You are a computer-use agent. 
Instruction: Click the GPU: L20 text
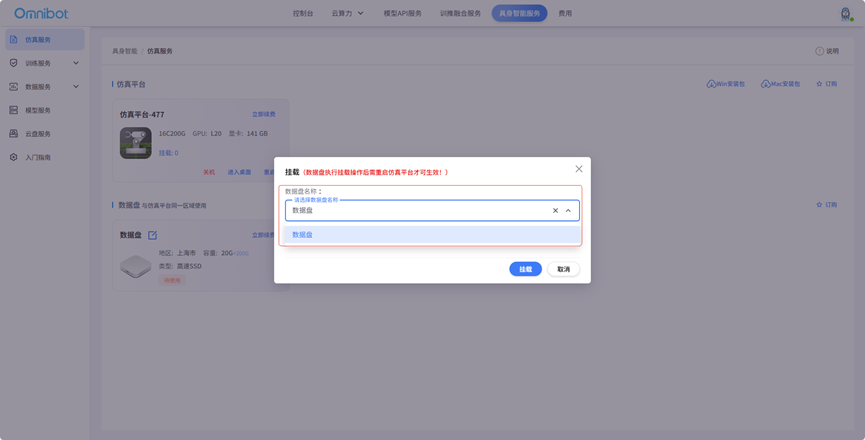[207, 133]
